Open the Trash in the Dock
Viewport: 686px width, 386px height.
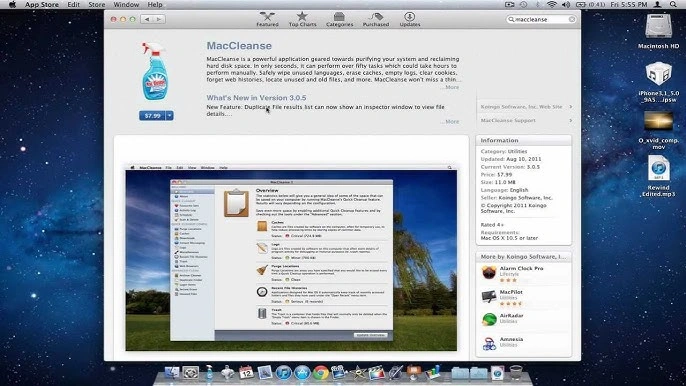tap(516, 372)
